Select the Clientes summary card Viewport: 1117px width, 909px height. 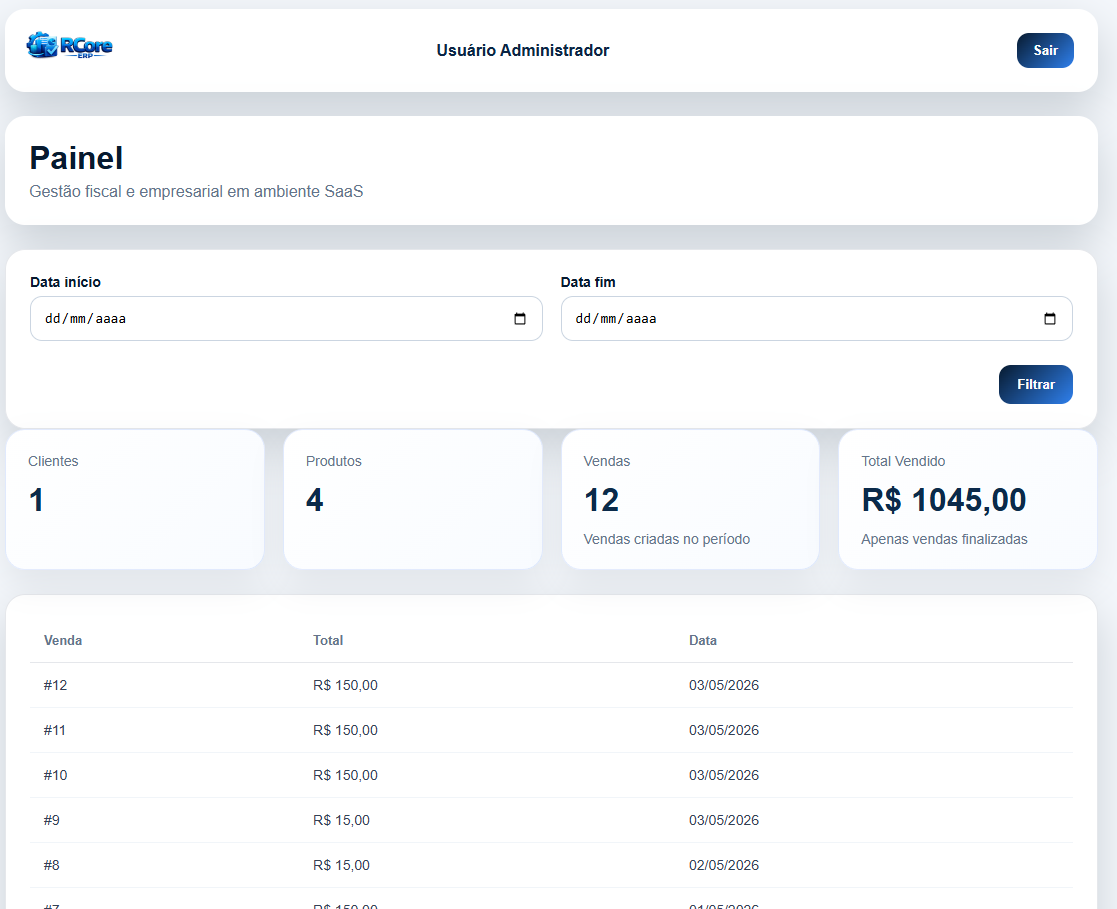point(135,499)
